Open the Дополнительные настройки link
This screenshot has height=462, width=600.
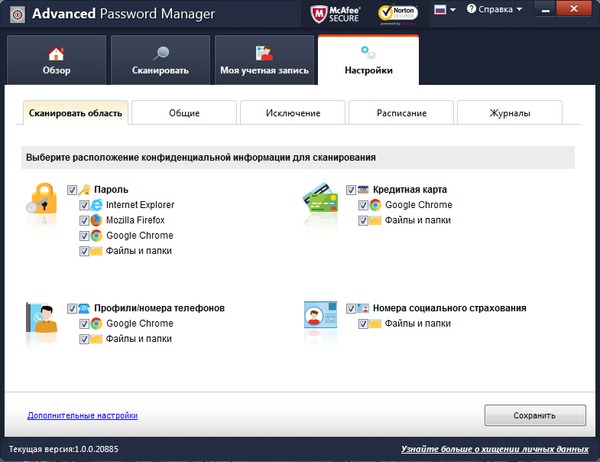(82, 415)
